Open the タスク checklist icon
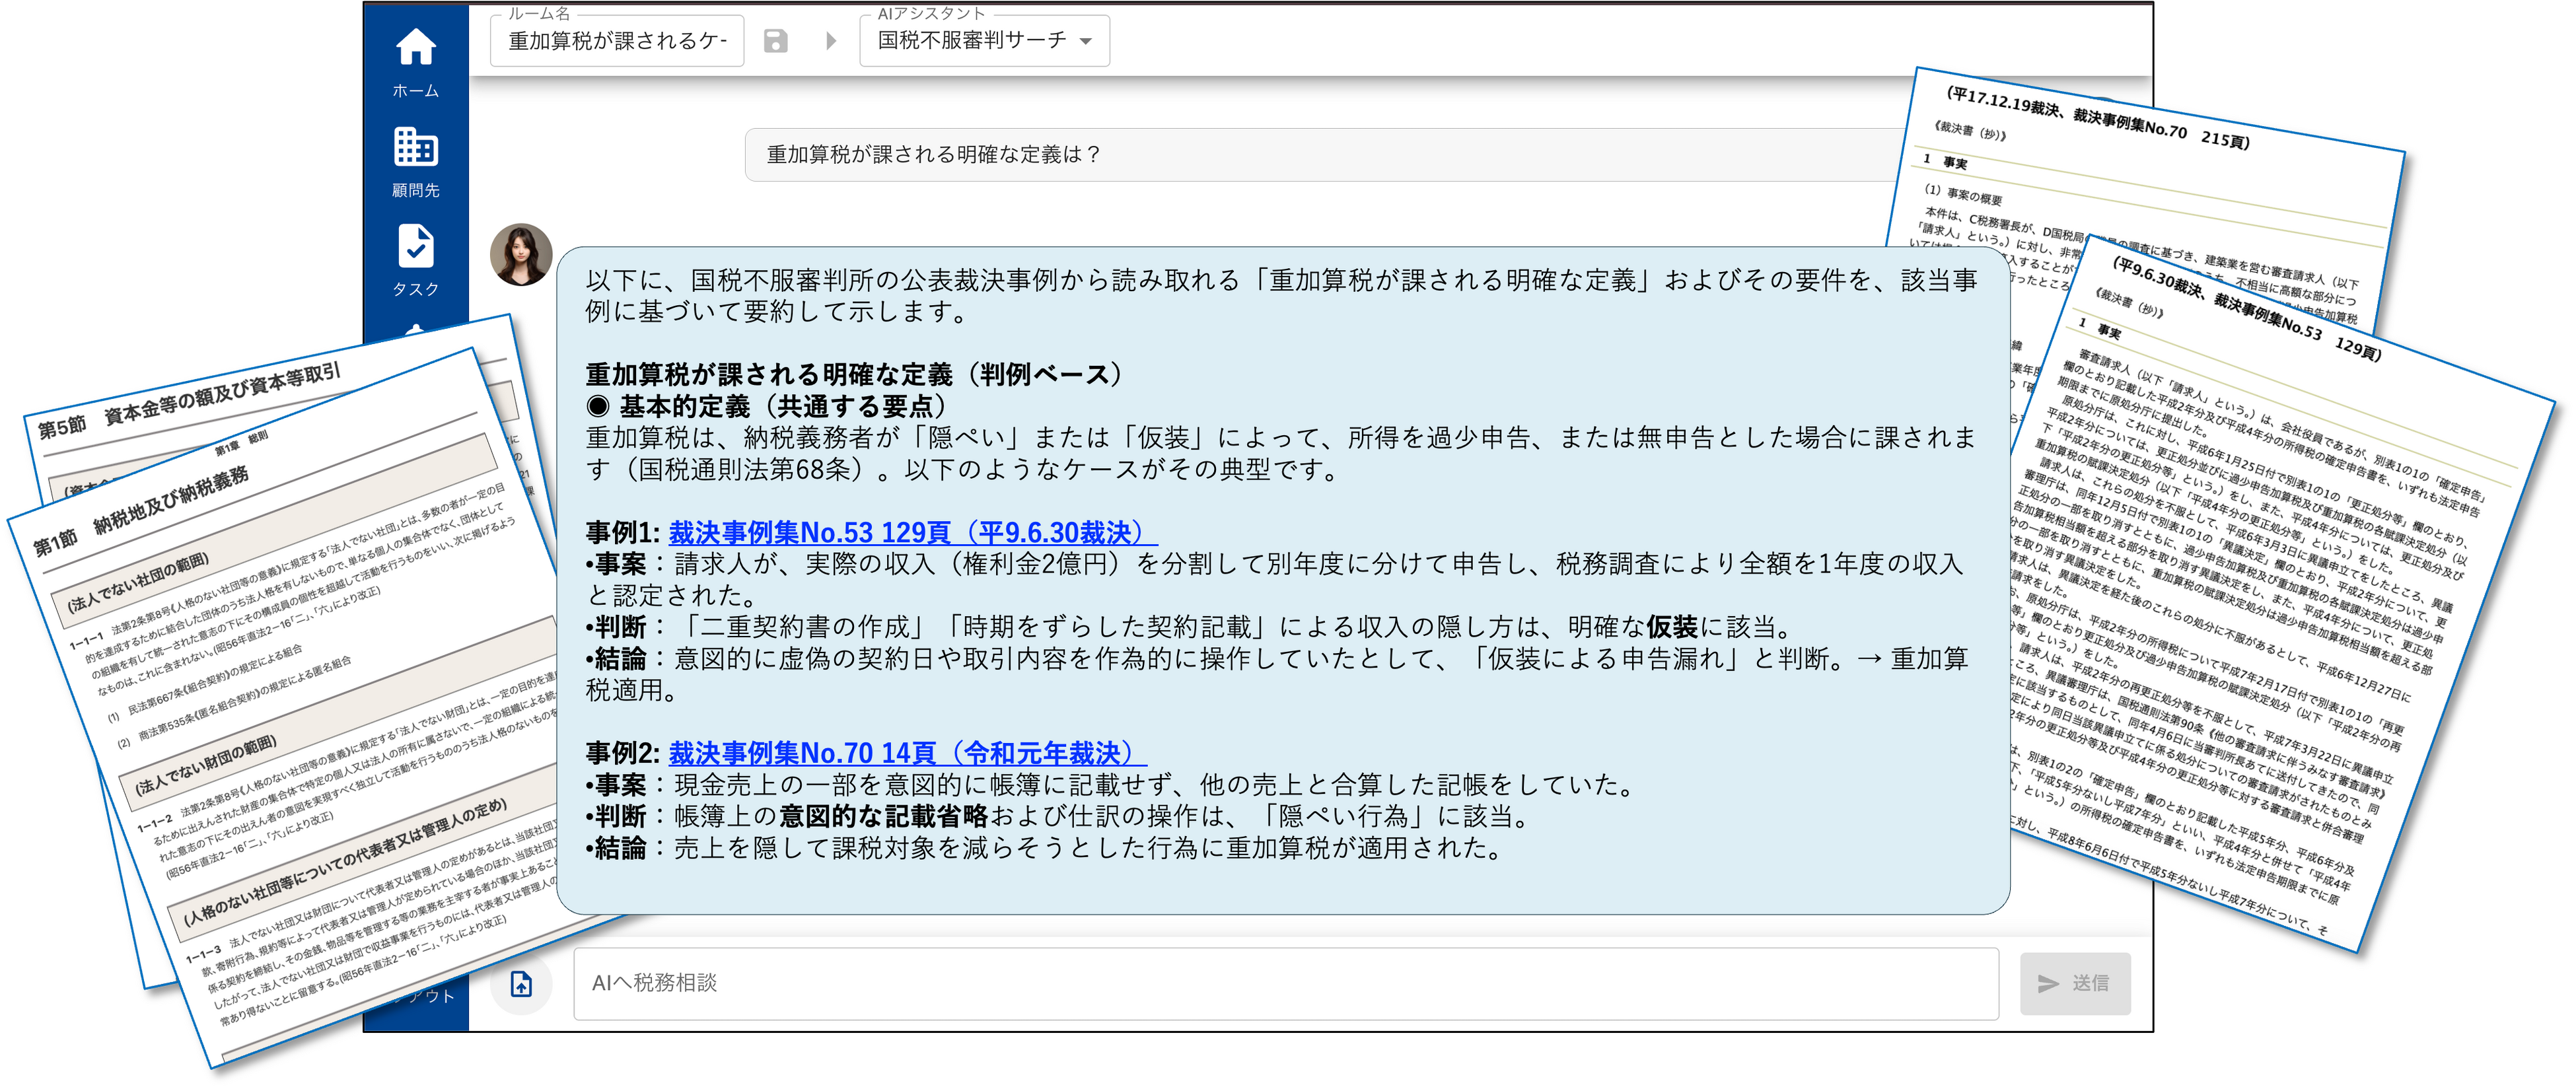 pos(415,247)
